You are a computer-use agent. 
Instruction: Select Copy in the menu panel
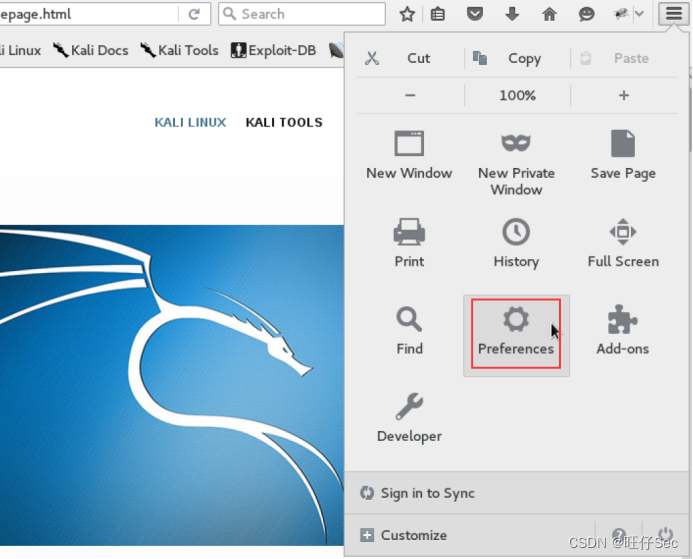coord(518,58)
